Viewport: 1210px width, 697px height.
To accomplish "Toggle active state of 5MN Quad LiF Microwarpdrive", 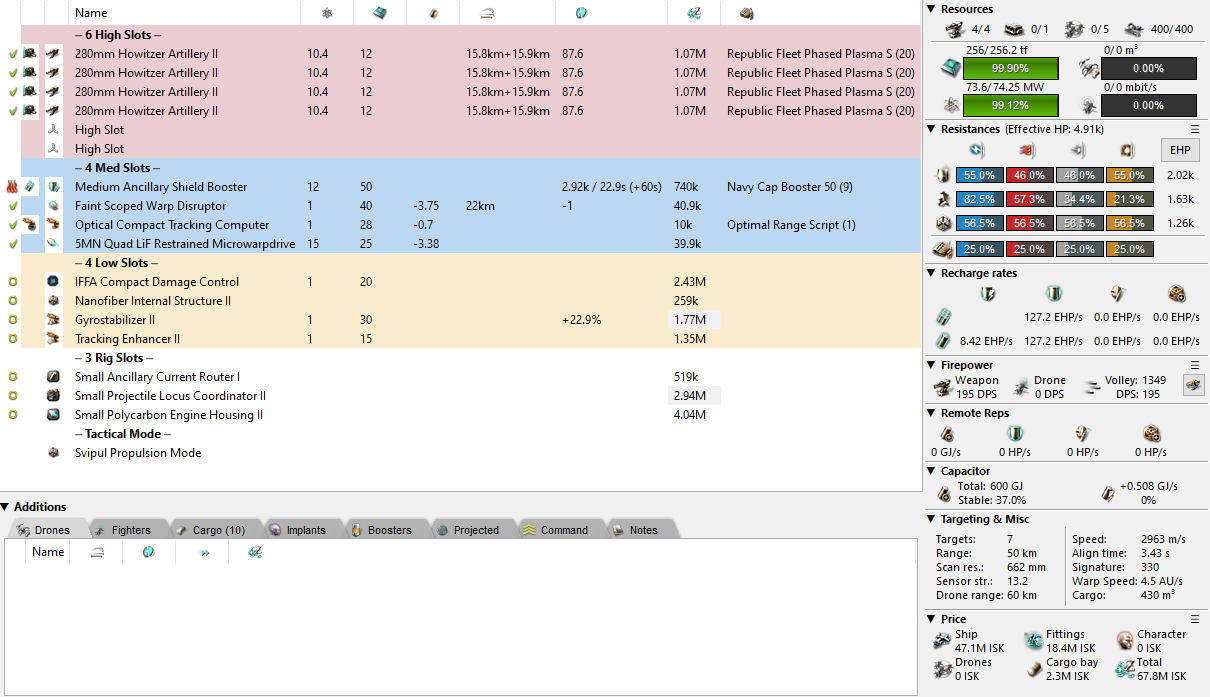I will coord(12,244).
